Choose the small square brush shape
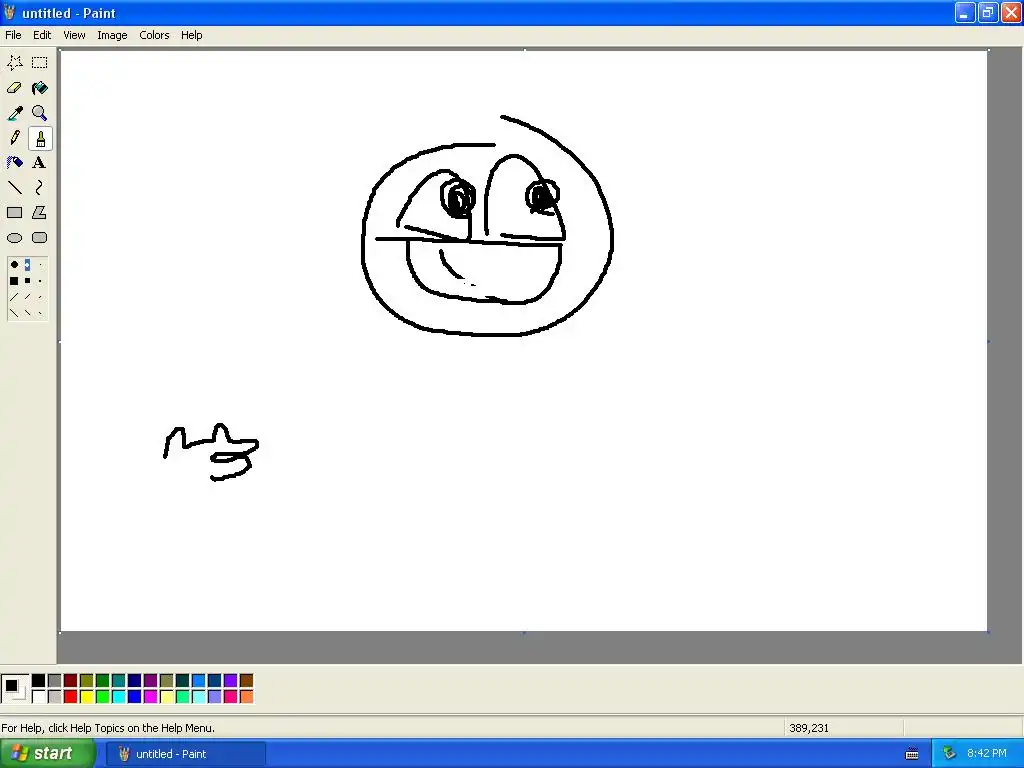Screen dimensions: 1024x768 click(x=40, y=281)
